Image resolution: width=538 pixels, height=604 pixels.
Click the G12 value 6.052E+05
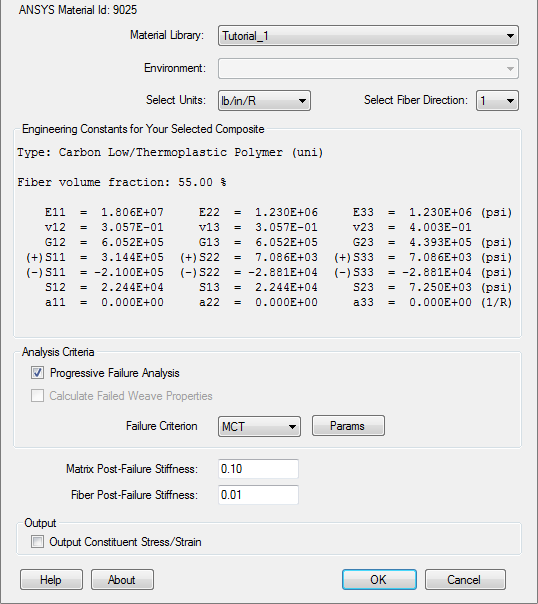[x=132, y=242]
